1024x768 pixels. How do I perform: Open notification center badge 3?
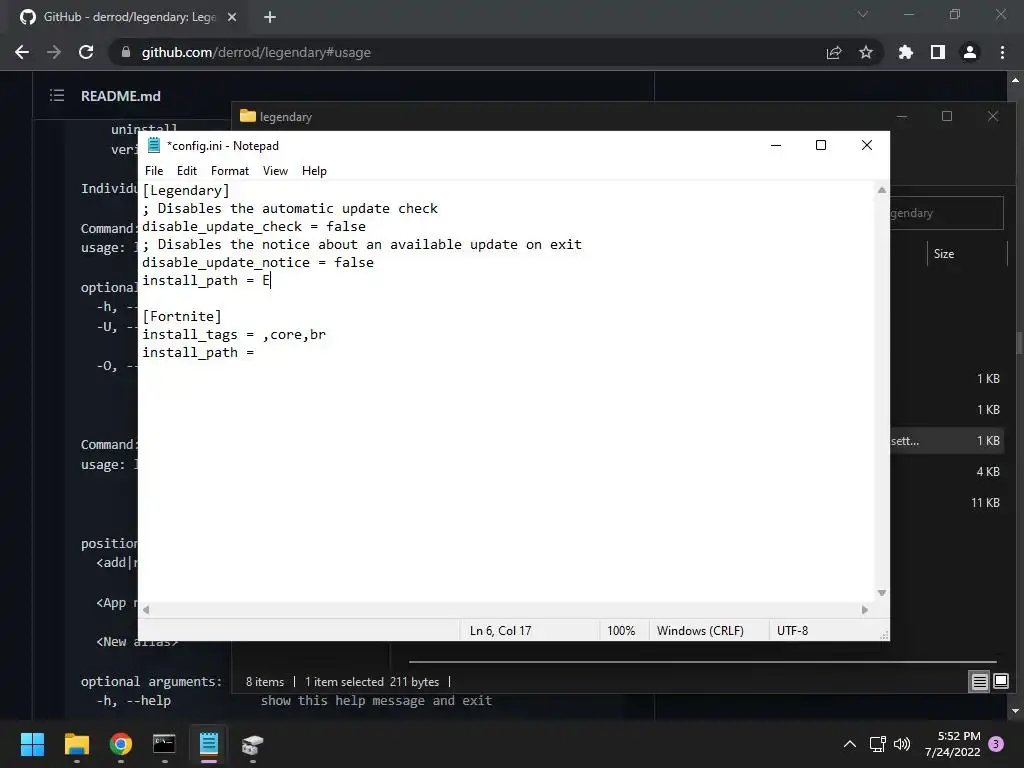[997, 744]
